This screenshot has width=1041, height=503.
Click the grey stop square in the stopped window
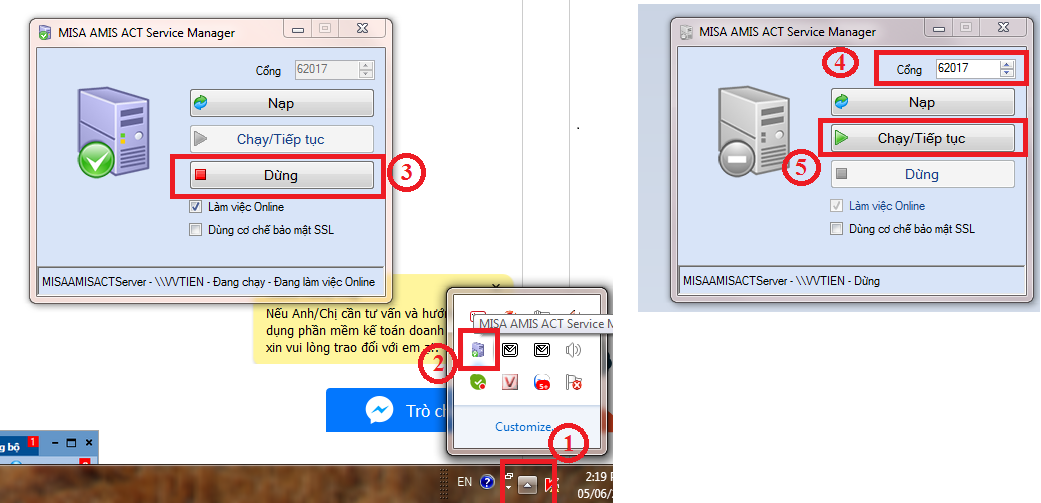pyautogui.click(x=841, y=174)
